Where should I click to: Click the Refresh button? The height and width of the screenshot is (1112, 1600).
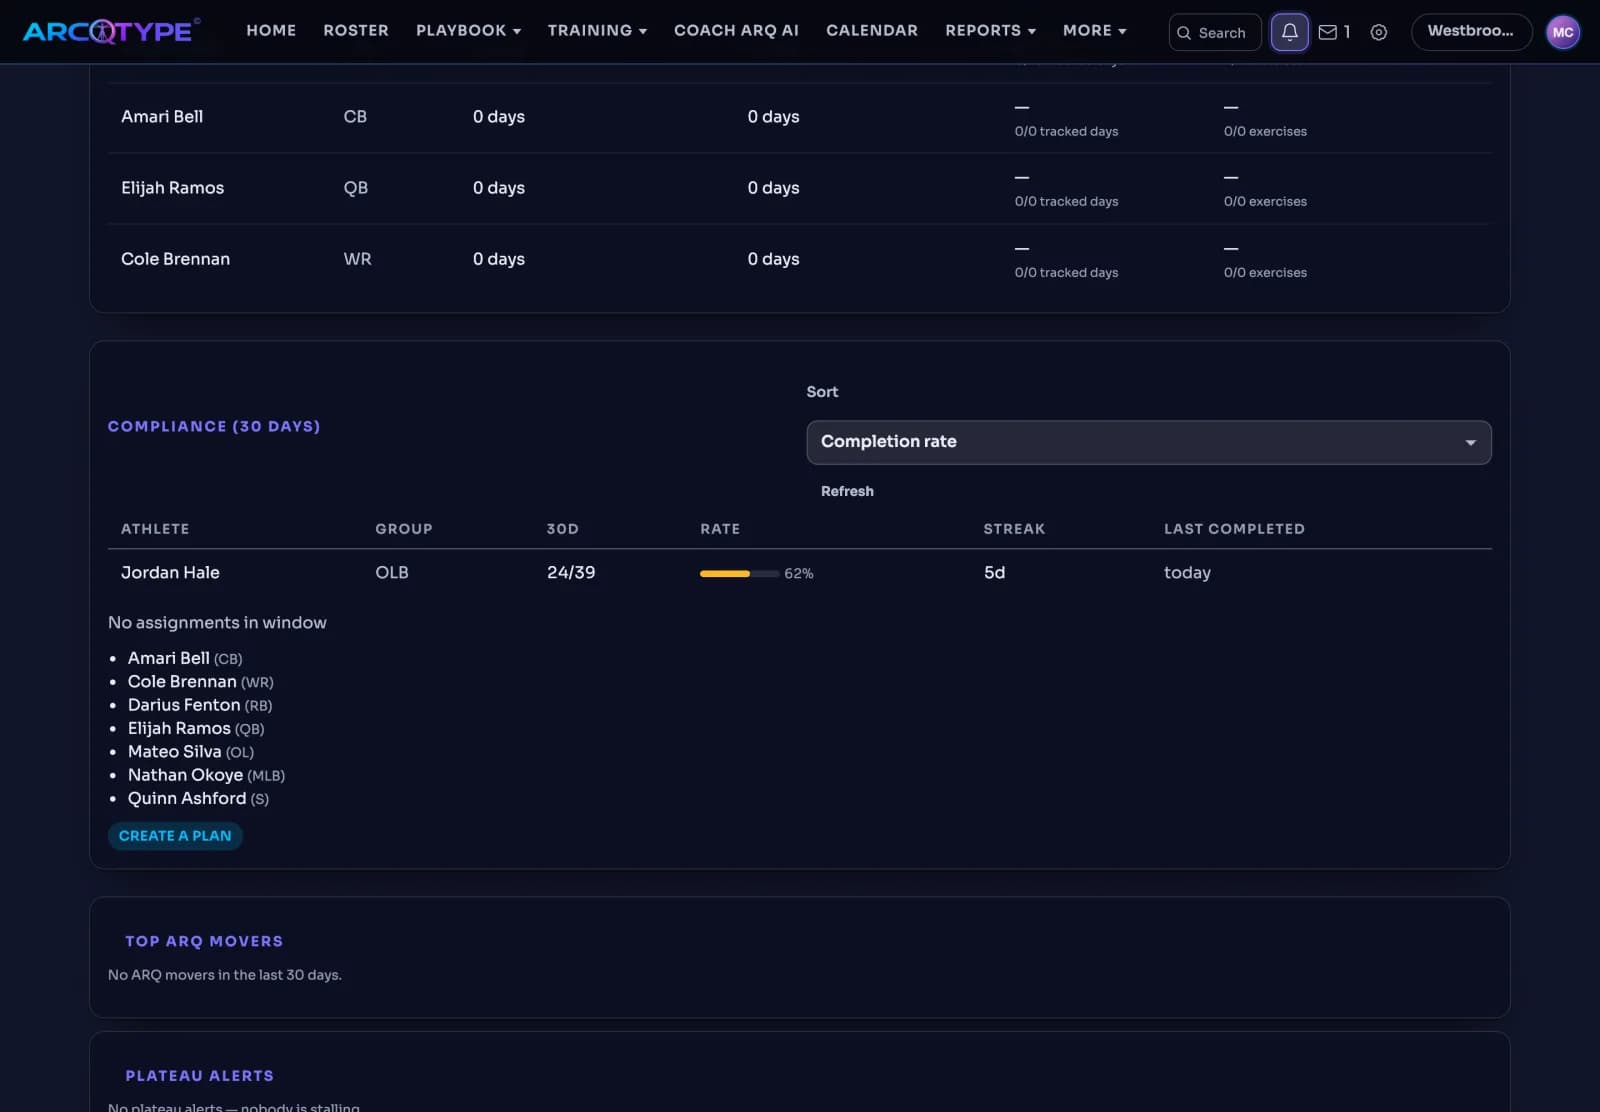tap(847, 491)
